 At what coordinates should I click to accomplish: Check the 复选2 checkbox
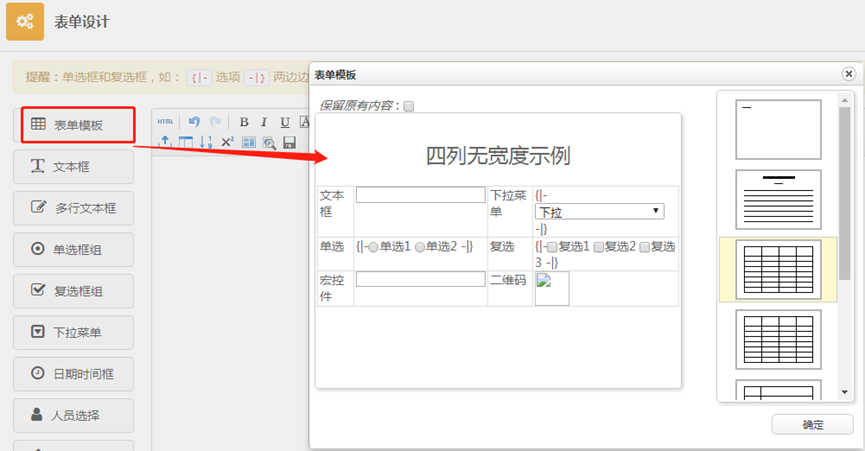click(599, 247)
